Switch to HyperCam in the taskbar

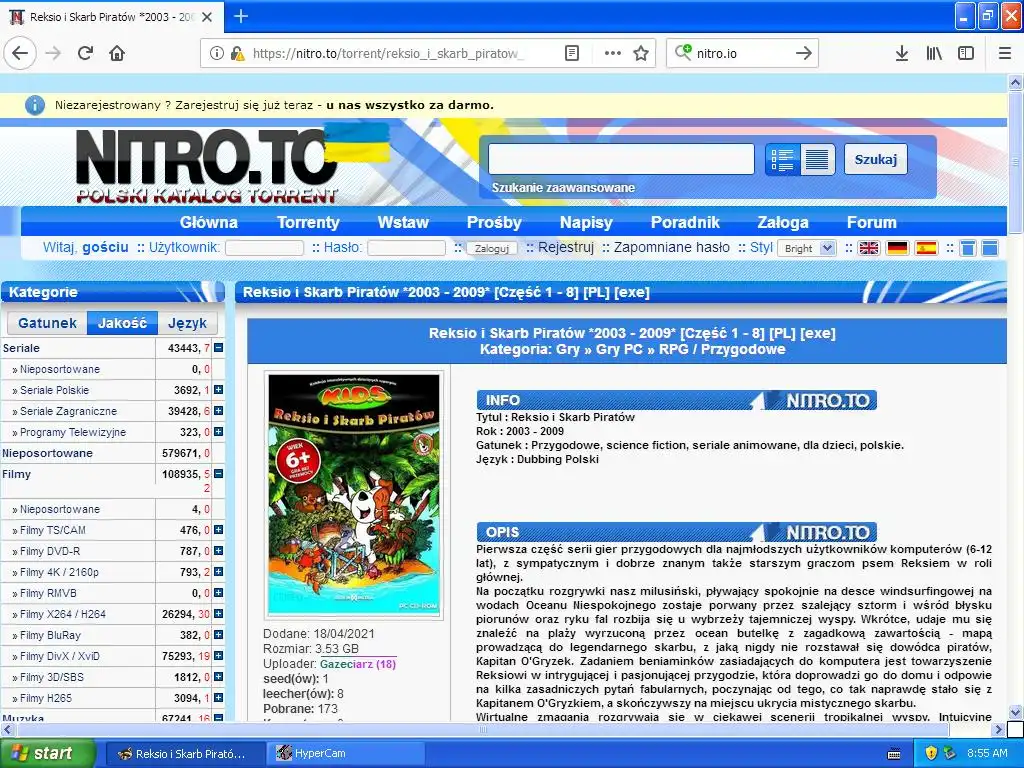[346, 753]
